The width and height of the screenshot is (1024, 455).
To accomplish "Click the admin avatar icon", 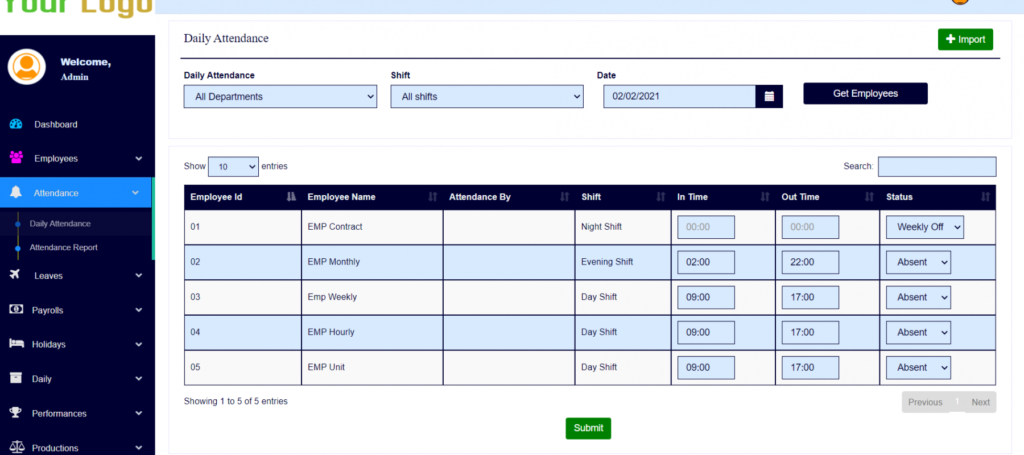I will coord(27,67).
